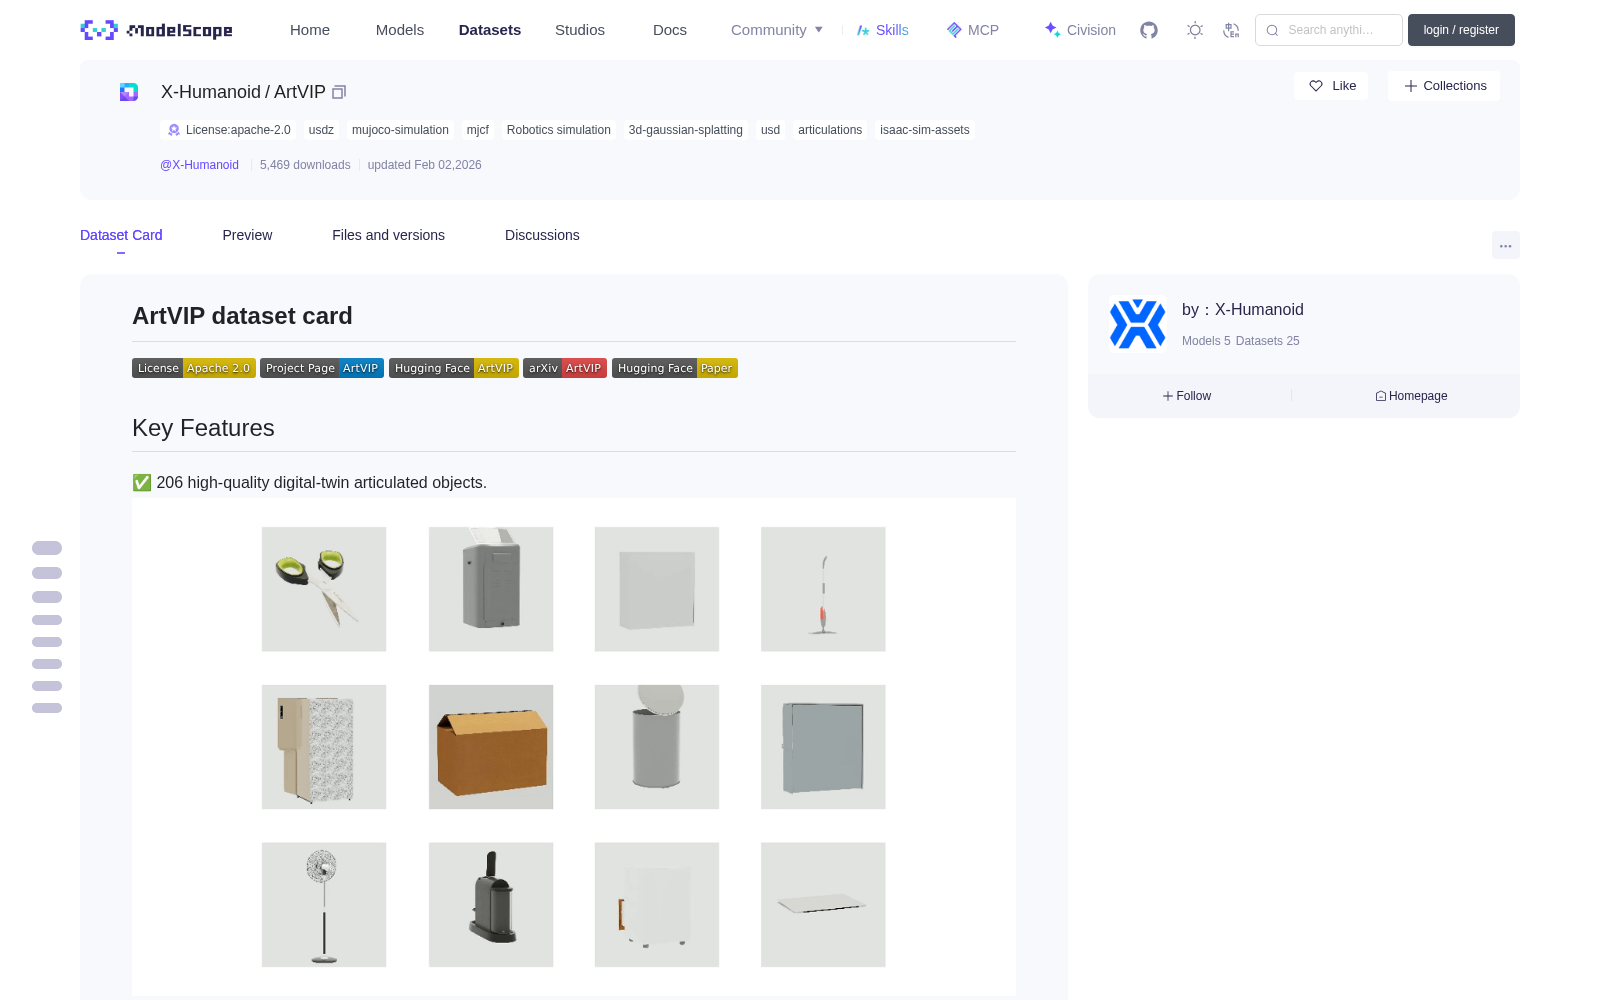1600x1000 pixels.
Task: Click the last outline bar in sidebar
Action: [47, 708]
